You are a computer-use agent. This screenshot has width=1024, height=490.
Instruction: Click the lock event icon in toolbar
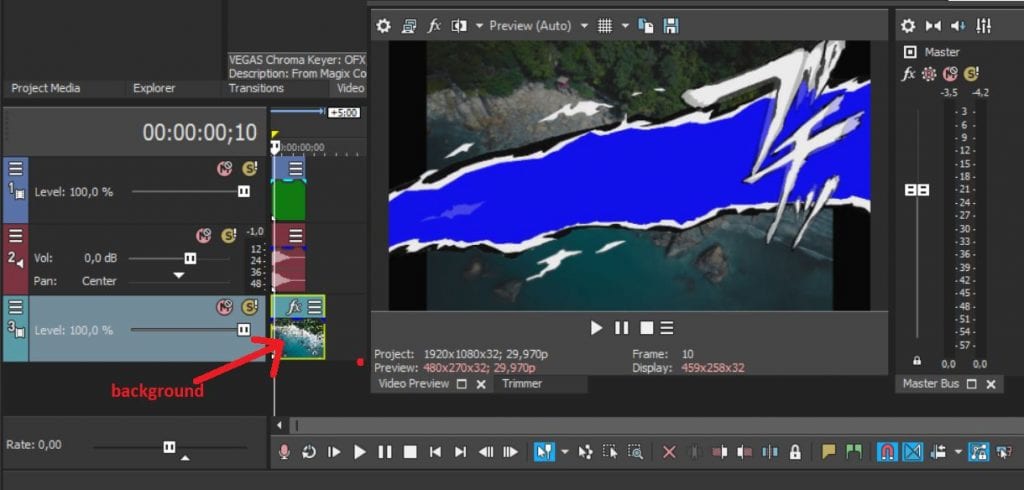(x=795, y=453)
